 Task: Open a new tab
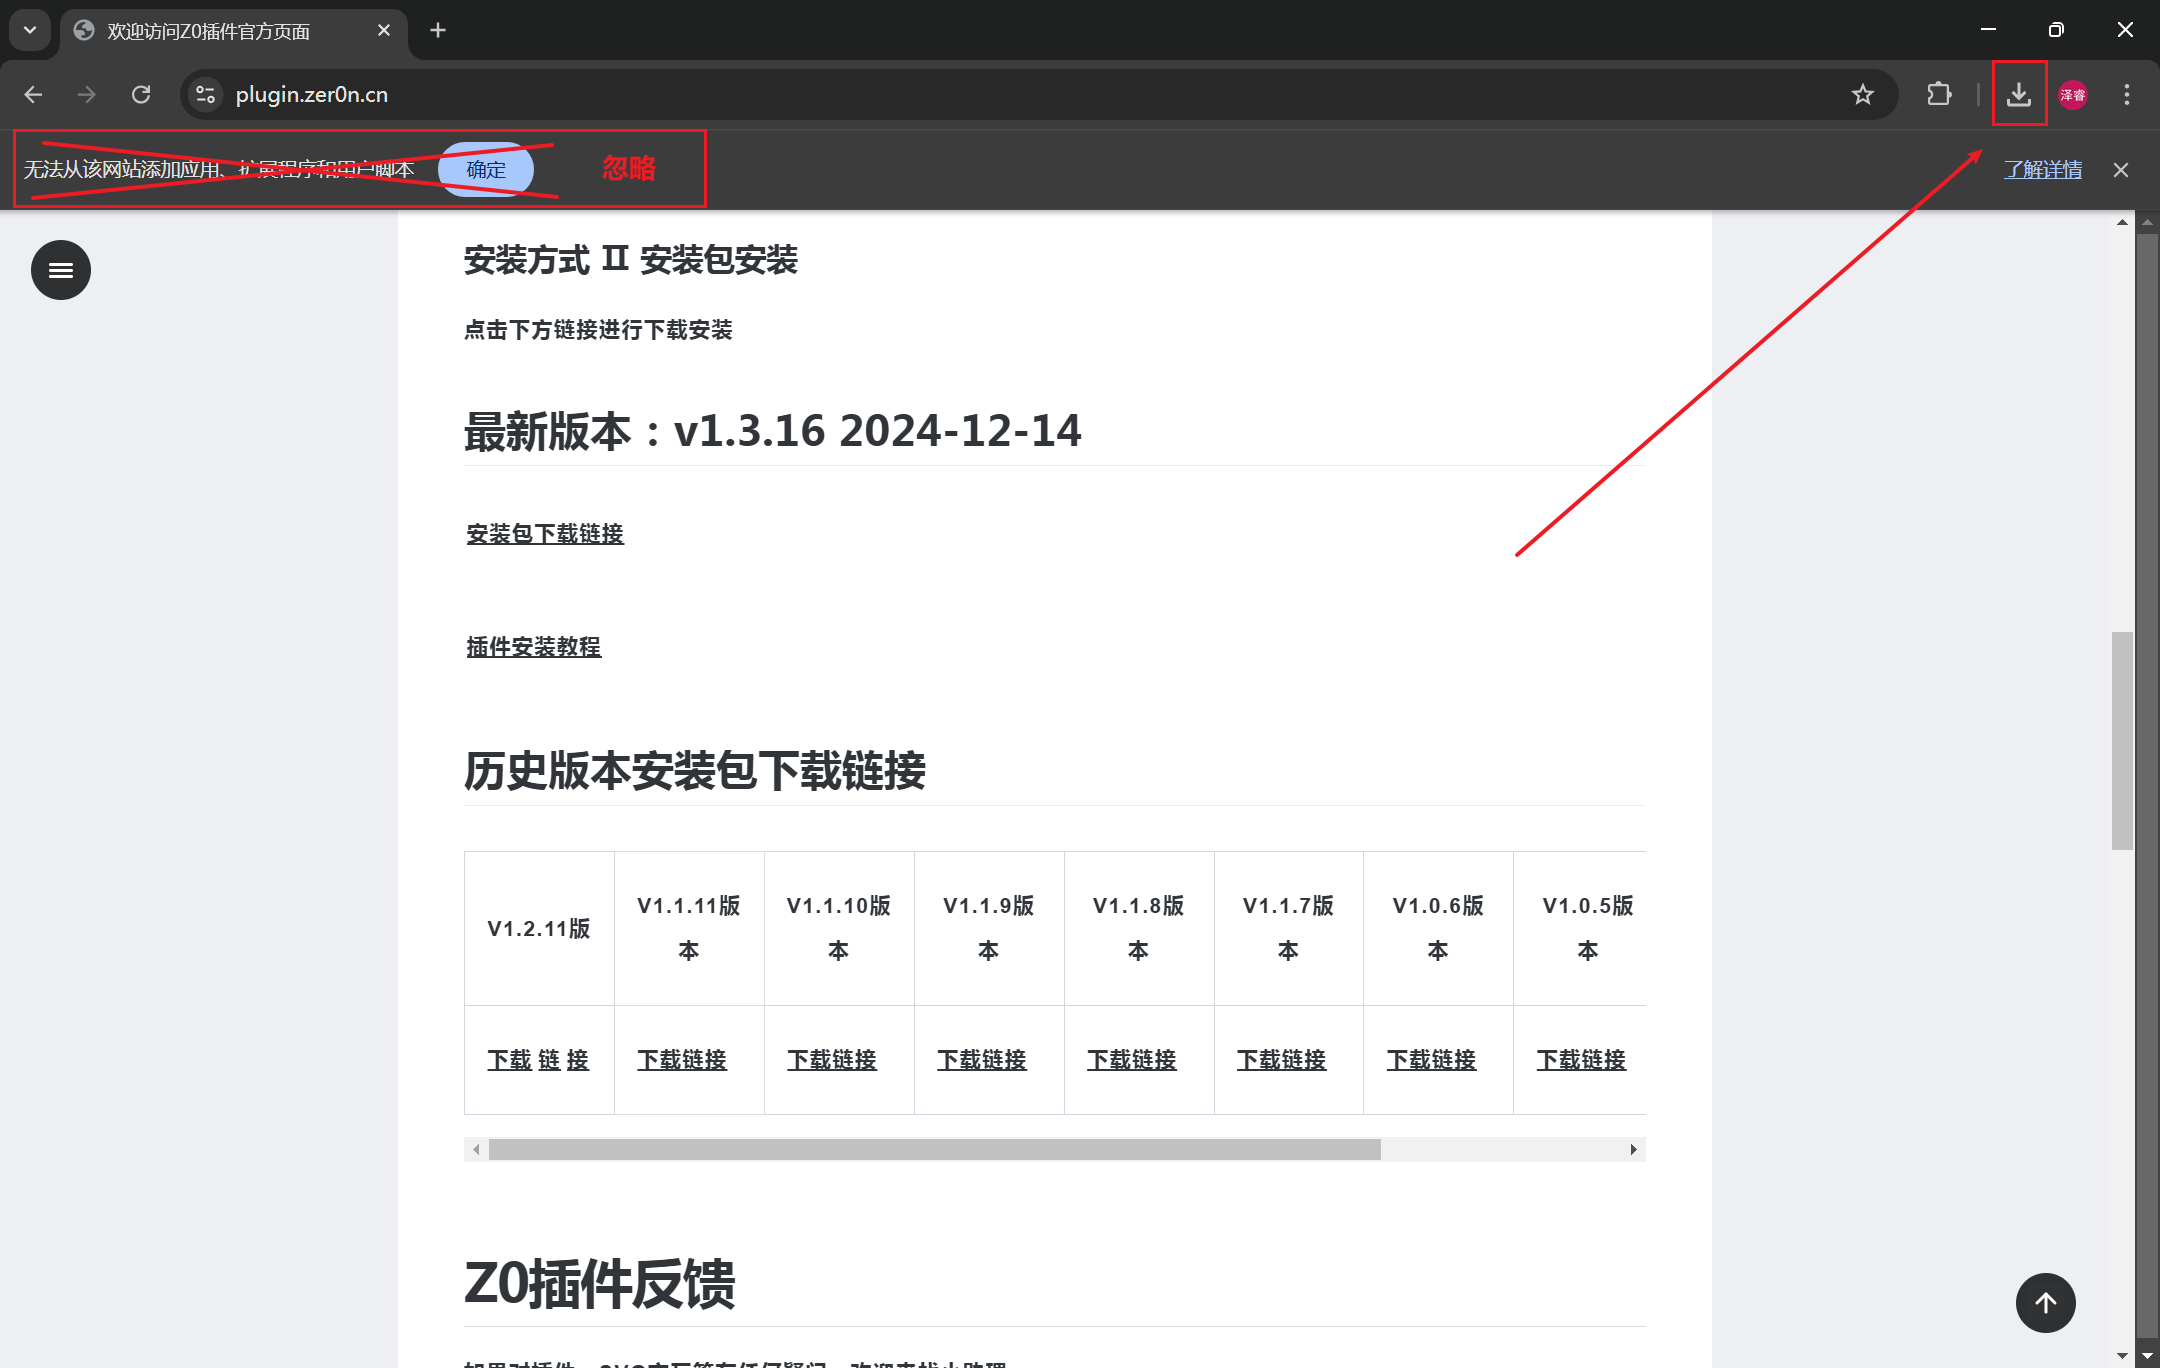(438, 30)
